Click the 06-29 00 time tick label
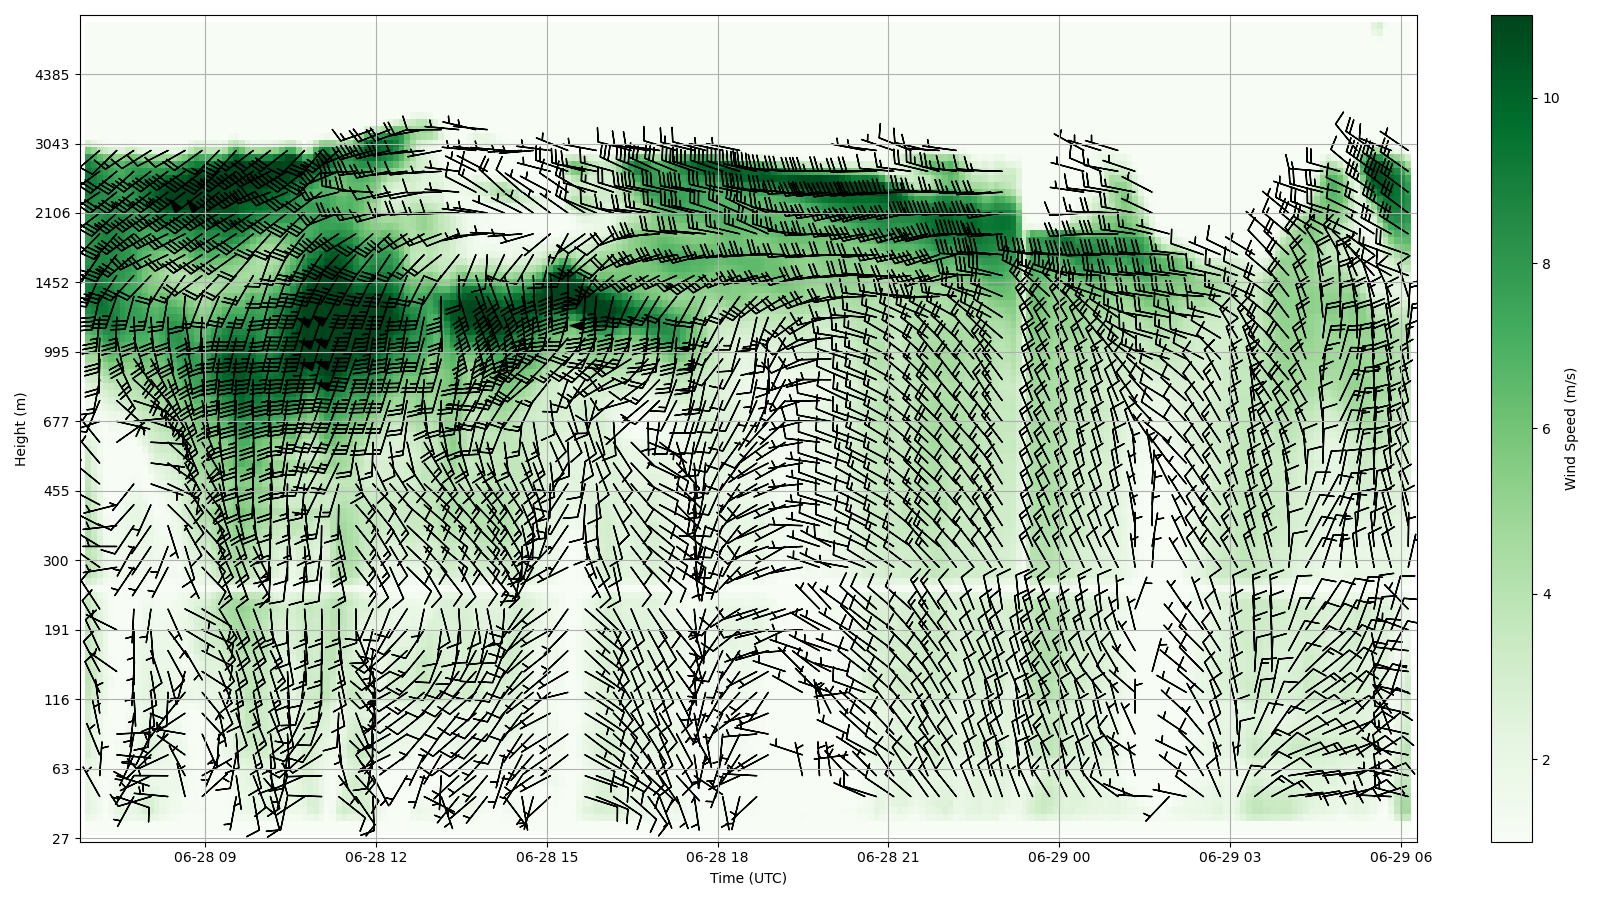This screenshot has height=900, width=1600. click(x=1059, y=857)
